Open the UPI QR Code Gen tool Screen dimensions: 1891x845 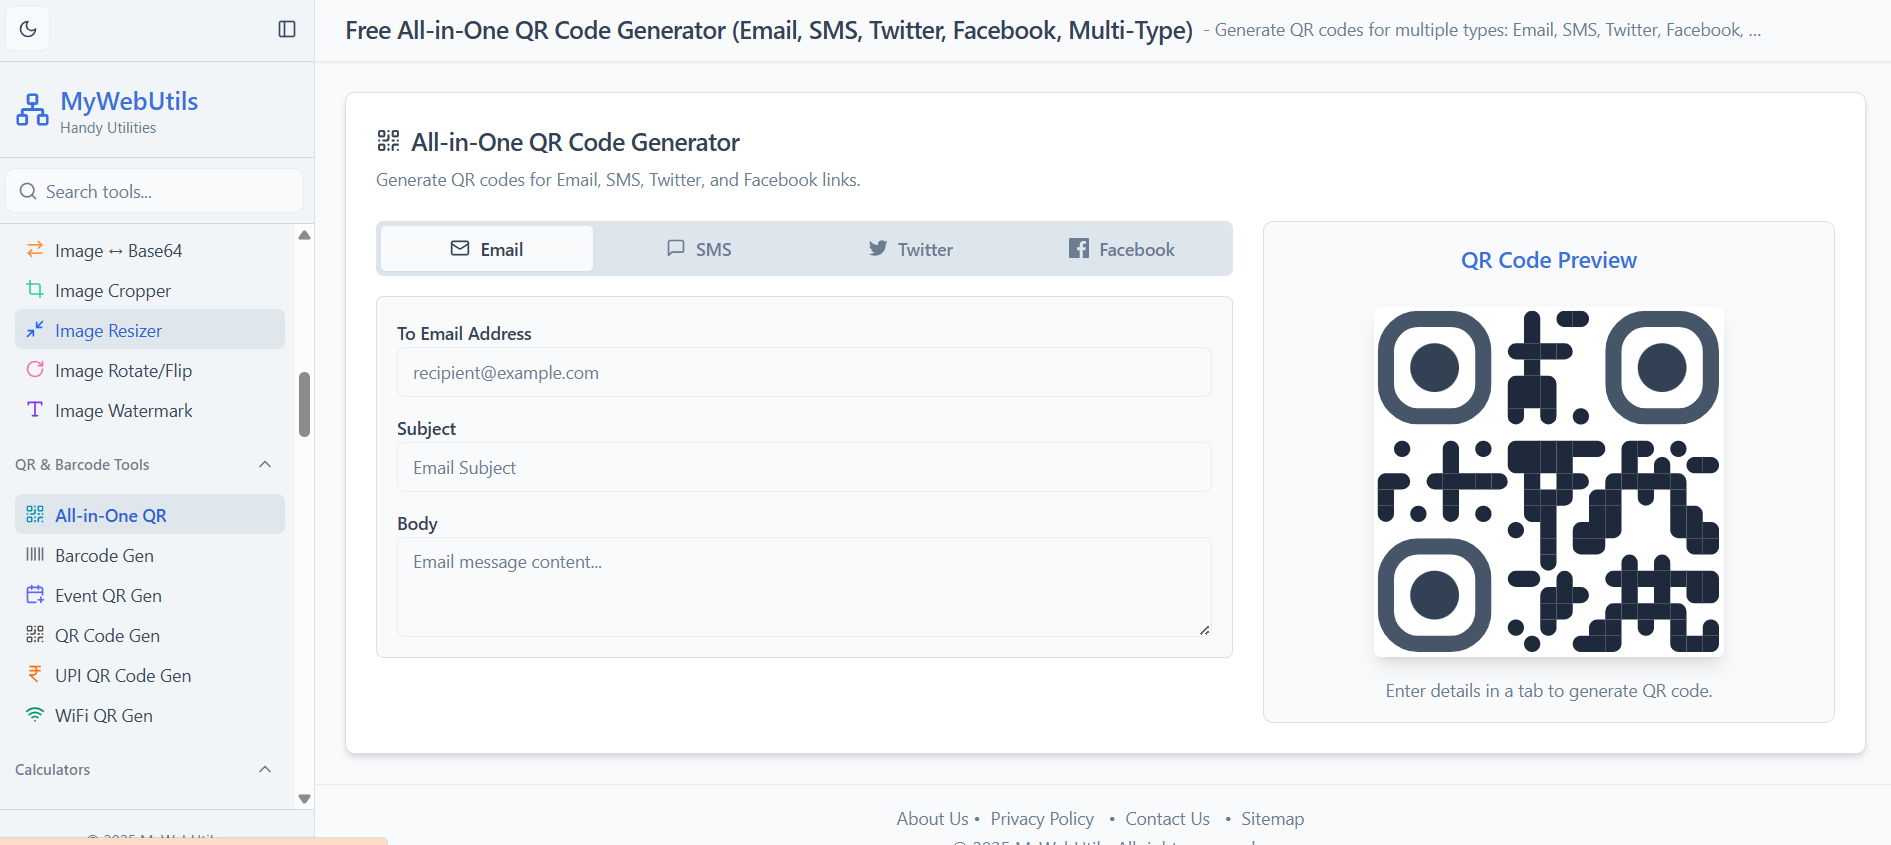[122, 676]
